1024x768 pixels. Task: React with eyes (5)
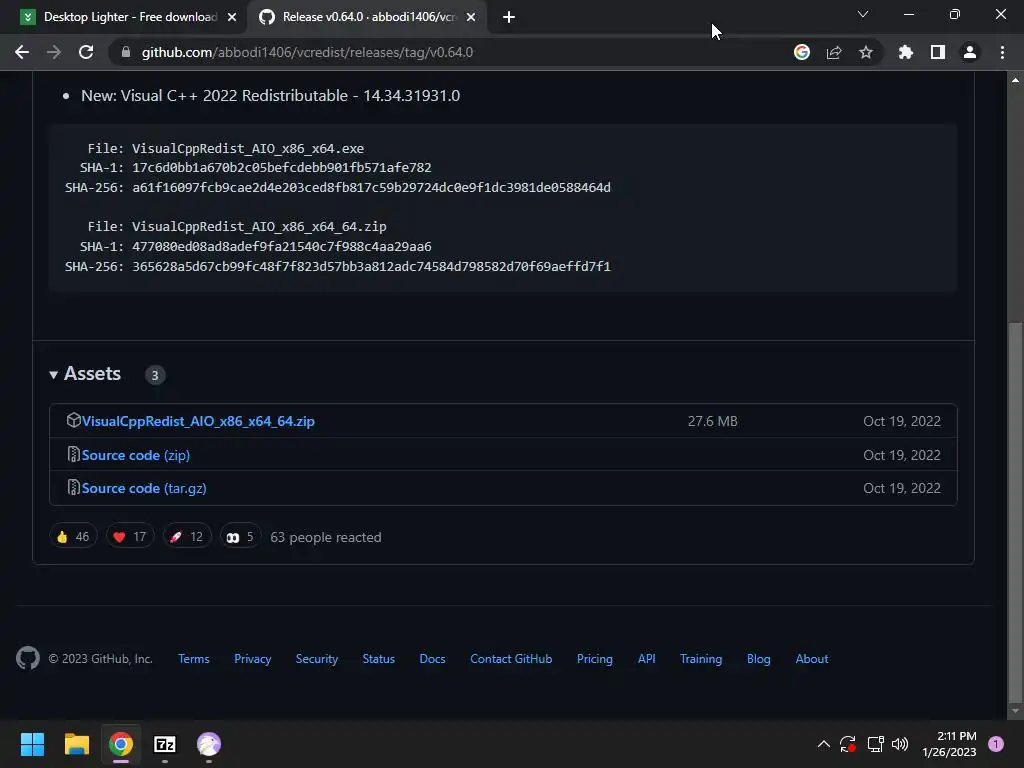pyautogui.click(x=240, y=537)
